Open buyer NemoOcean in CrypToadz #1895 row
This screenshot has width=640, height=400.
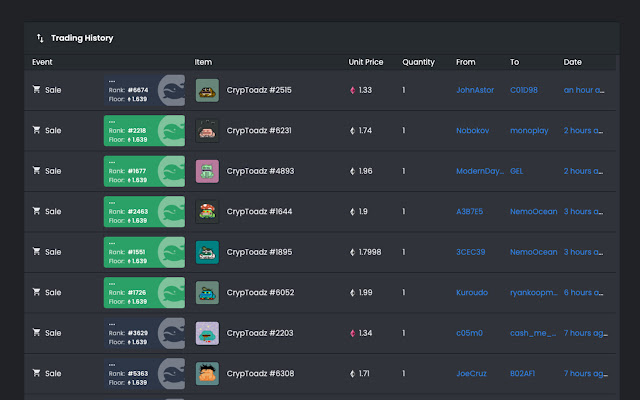coord(533,252)
